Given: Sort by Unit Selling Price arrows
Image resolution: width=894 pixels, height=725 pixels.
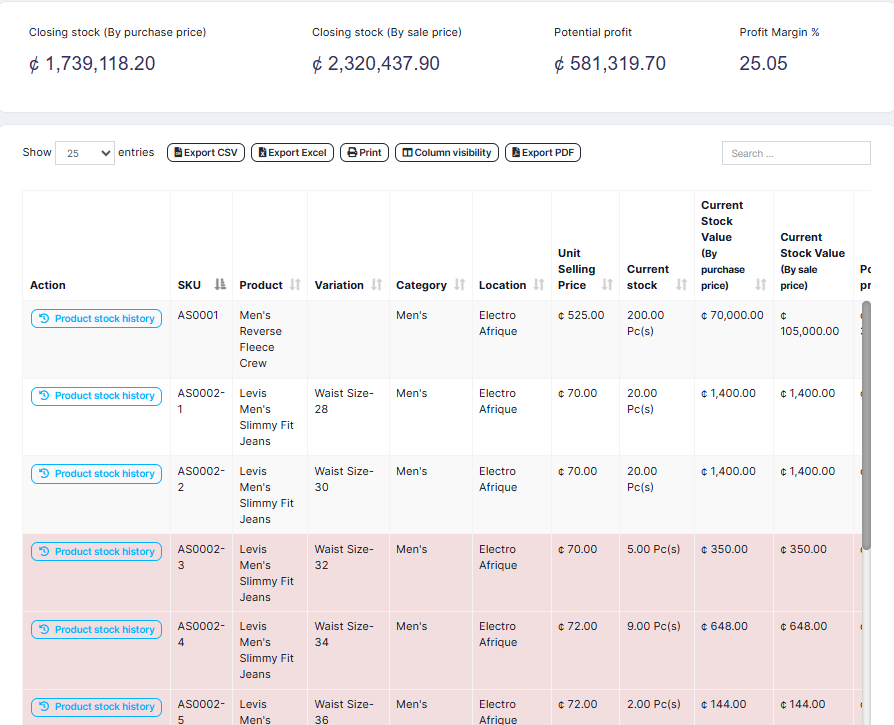Looking at the screenshot, I should tap(607, 284).
